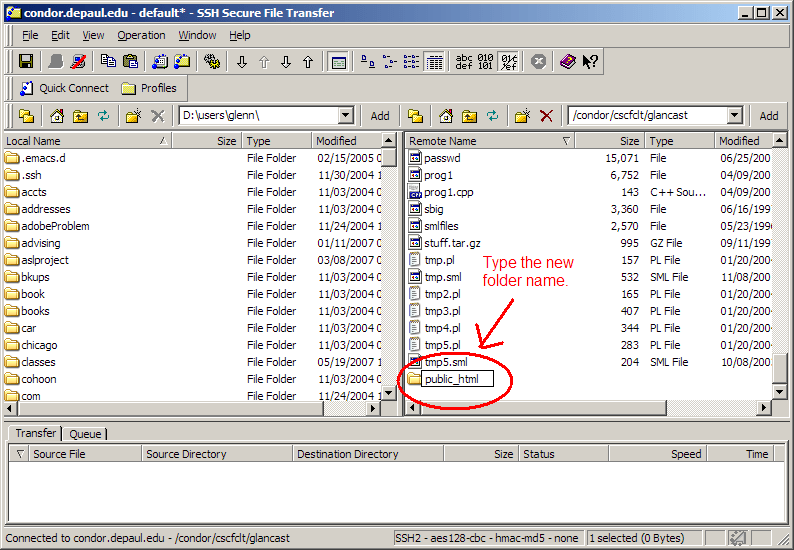Click the Paste clipboard icon in the toolbar

(x=130, y=62)
